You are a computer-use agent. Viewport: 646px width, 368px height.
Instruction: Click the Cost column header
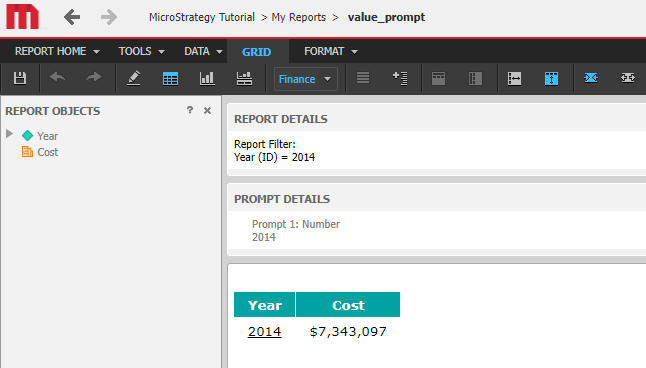(348, 305)
